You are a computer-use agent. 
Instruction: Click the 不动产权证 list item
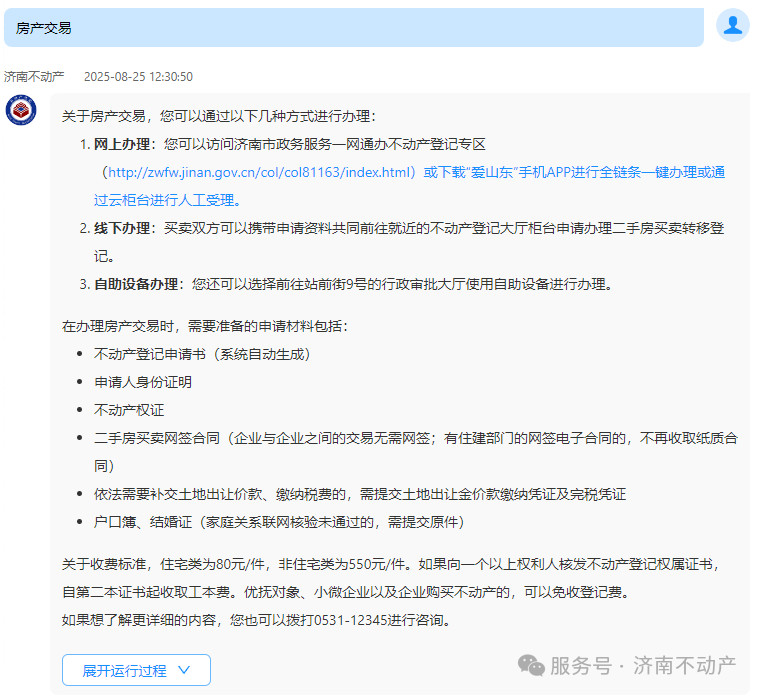coord(129,410)
